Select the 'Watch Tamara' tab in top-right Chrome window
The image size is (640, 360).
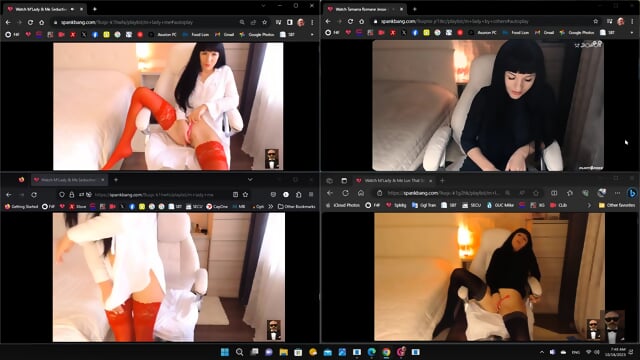(364, 9)
